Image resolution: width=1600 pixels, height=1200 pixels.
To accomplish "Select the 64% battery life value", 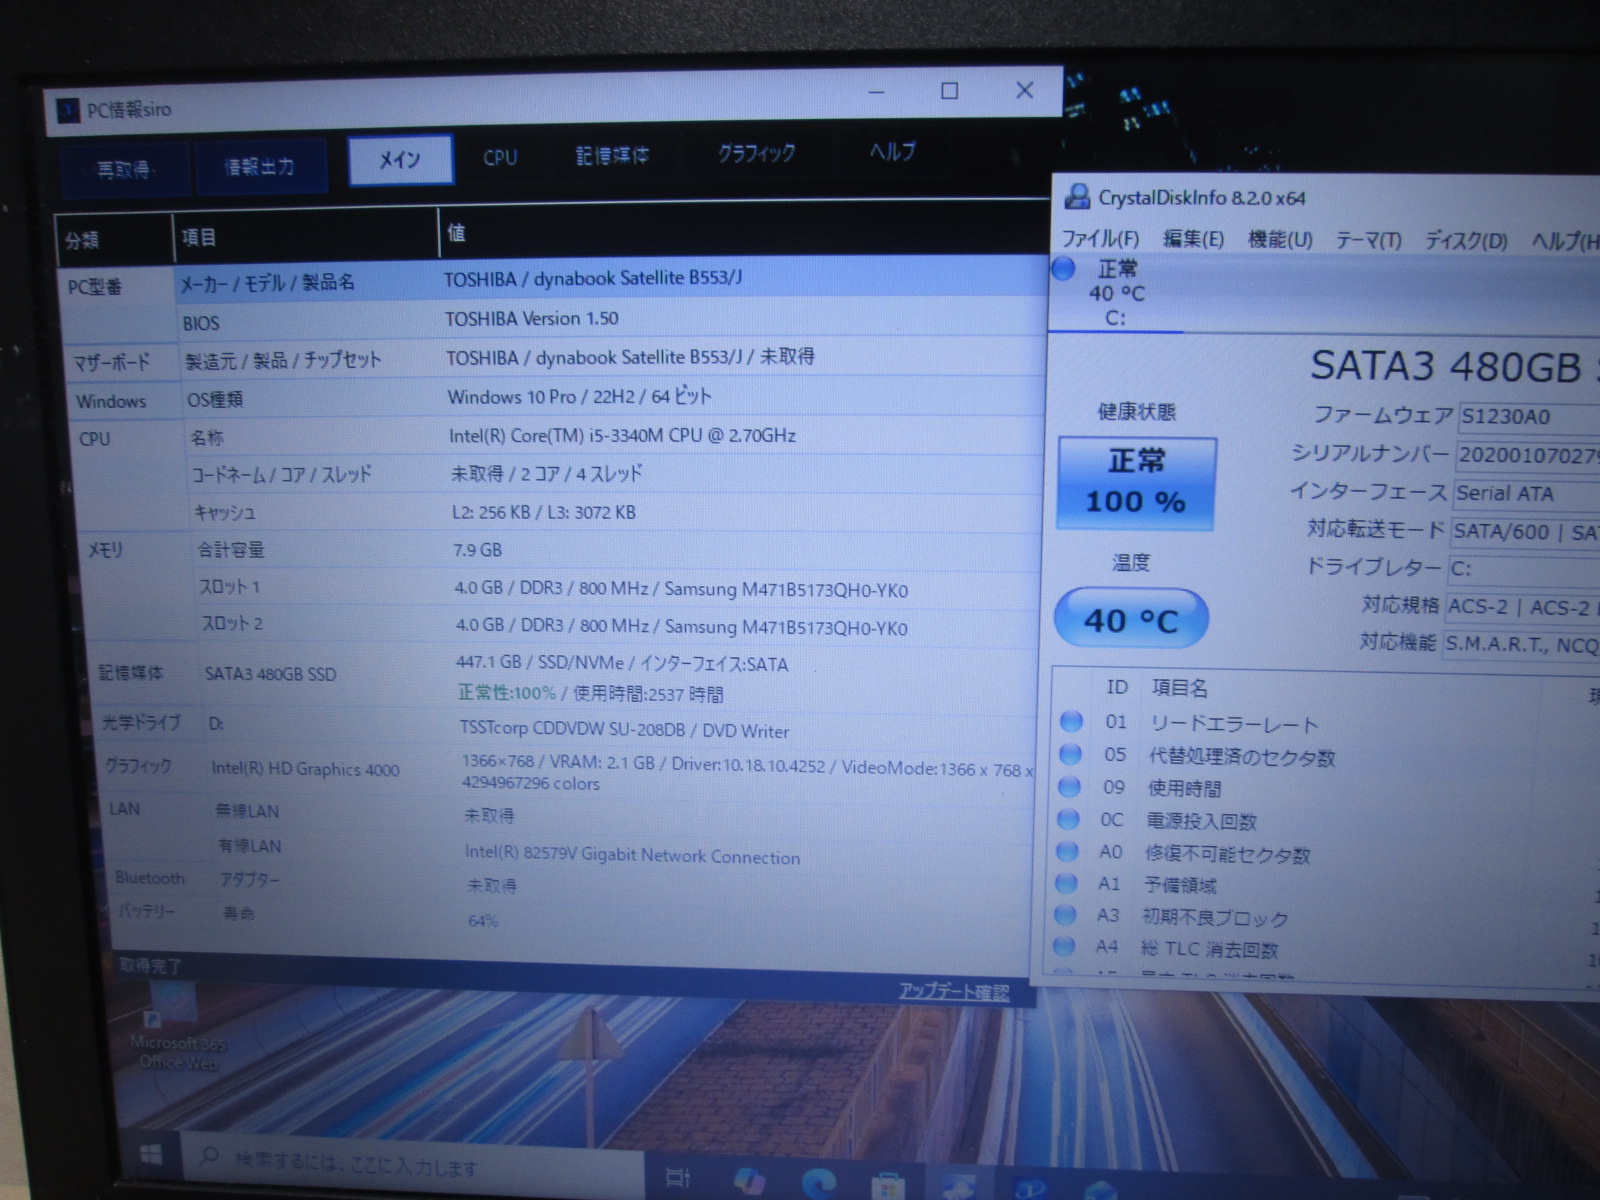I will pos(483,920).
